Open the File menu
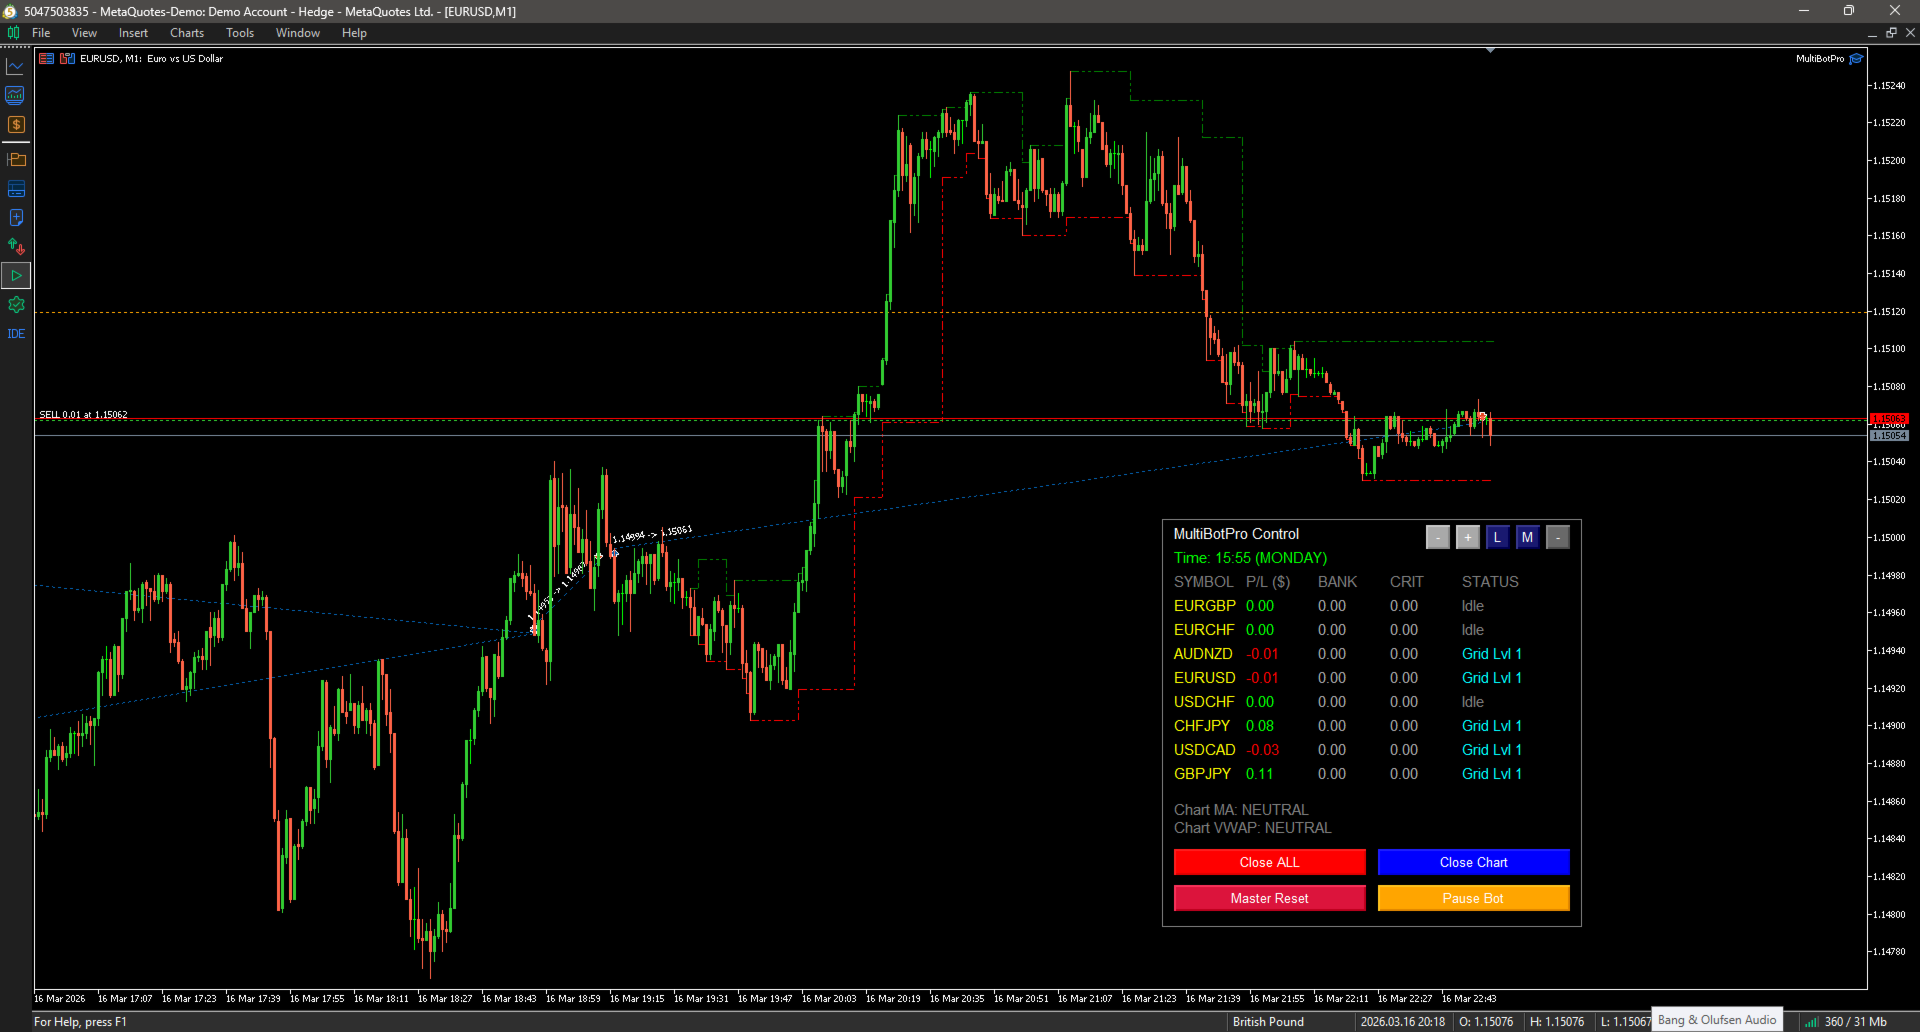The width and height of the screenshot is (1920, 1032). pos(41,33)
